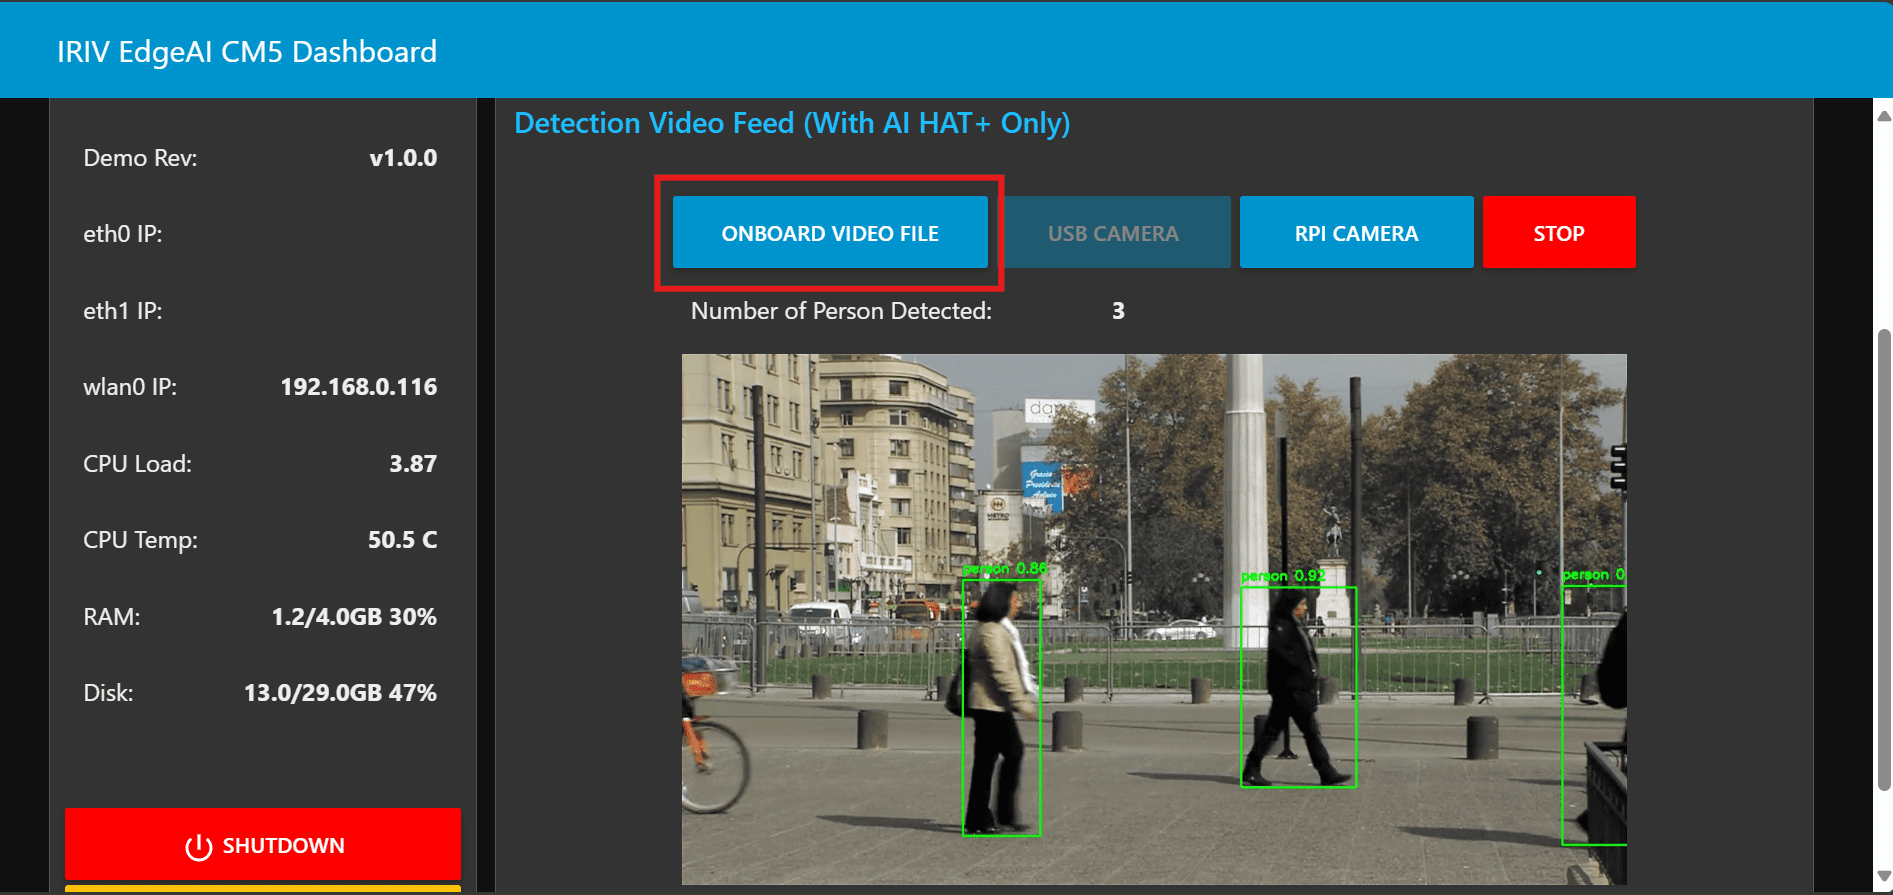Click the scrollbar down arrow
Screen dimensions: 1893x895
pyautogui.click(x=1883, y=876)
